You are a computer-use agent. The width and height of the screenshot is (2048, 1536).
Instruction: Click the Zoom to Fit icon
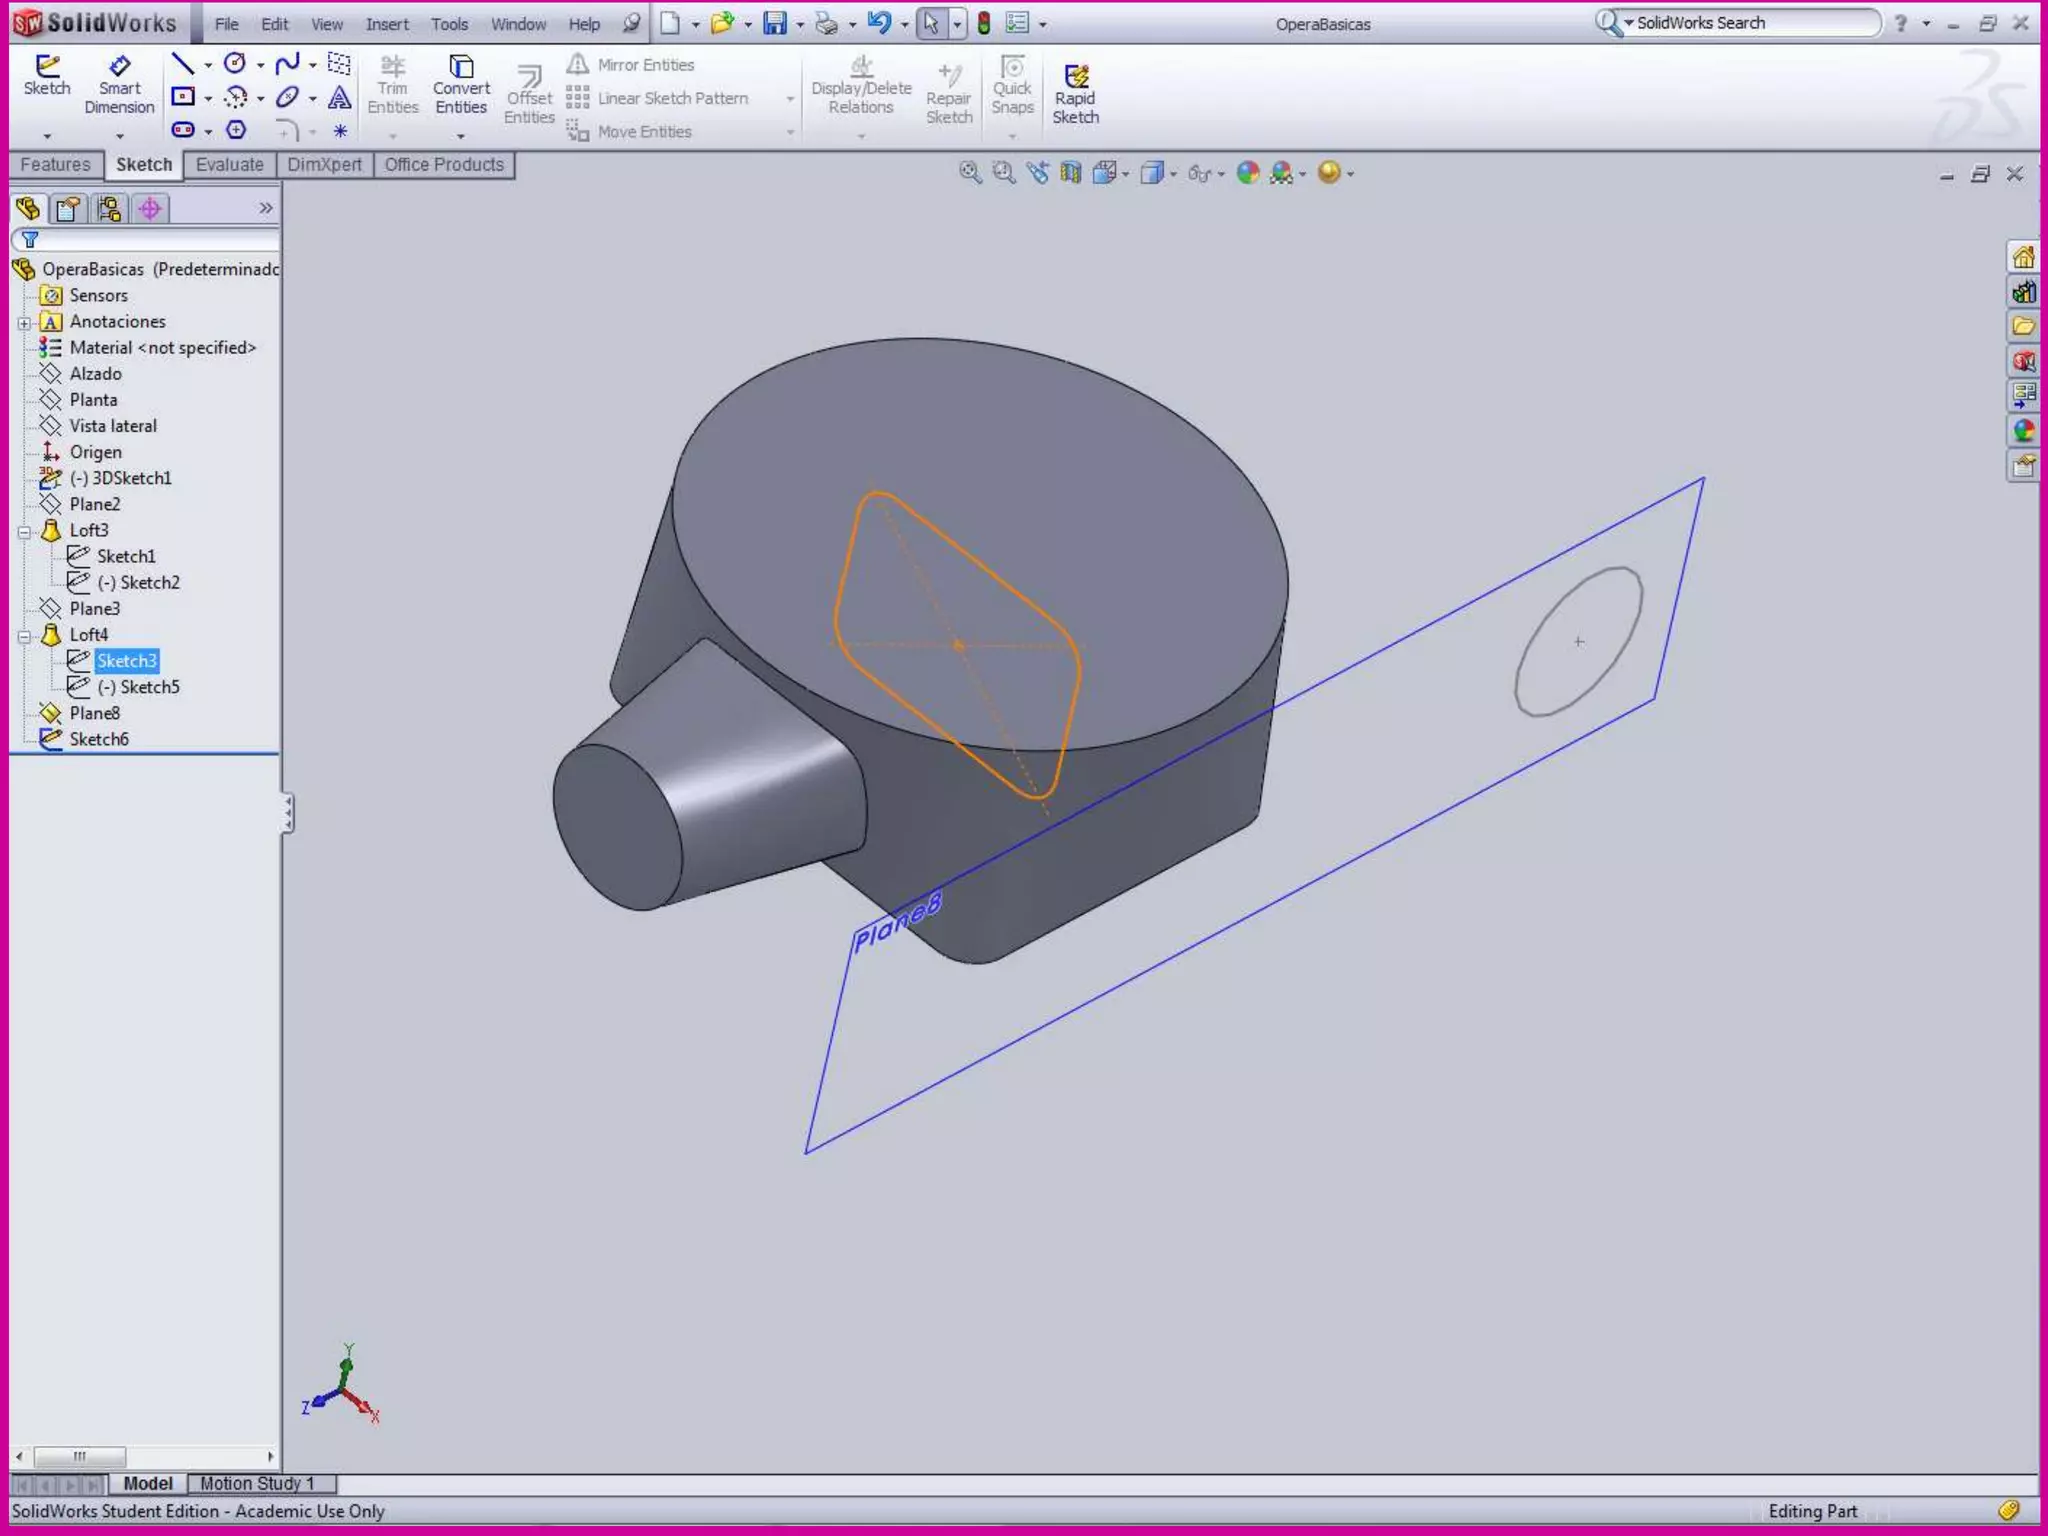969,173
